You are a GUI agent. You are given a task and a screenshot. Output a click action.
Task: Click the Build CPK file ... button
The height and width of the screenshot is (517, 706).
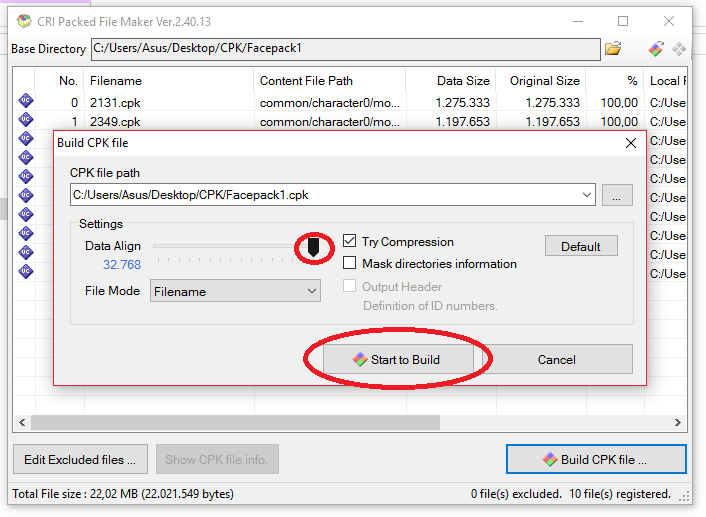pos(596,459)
